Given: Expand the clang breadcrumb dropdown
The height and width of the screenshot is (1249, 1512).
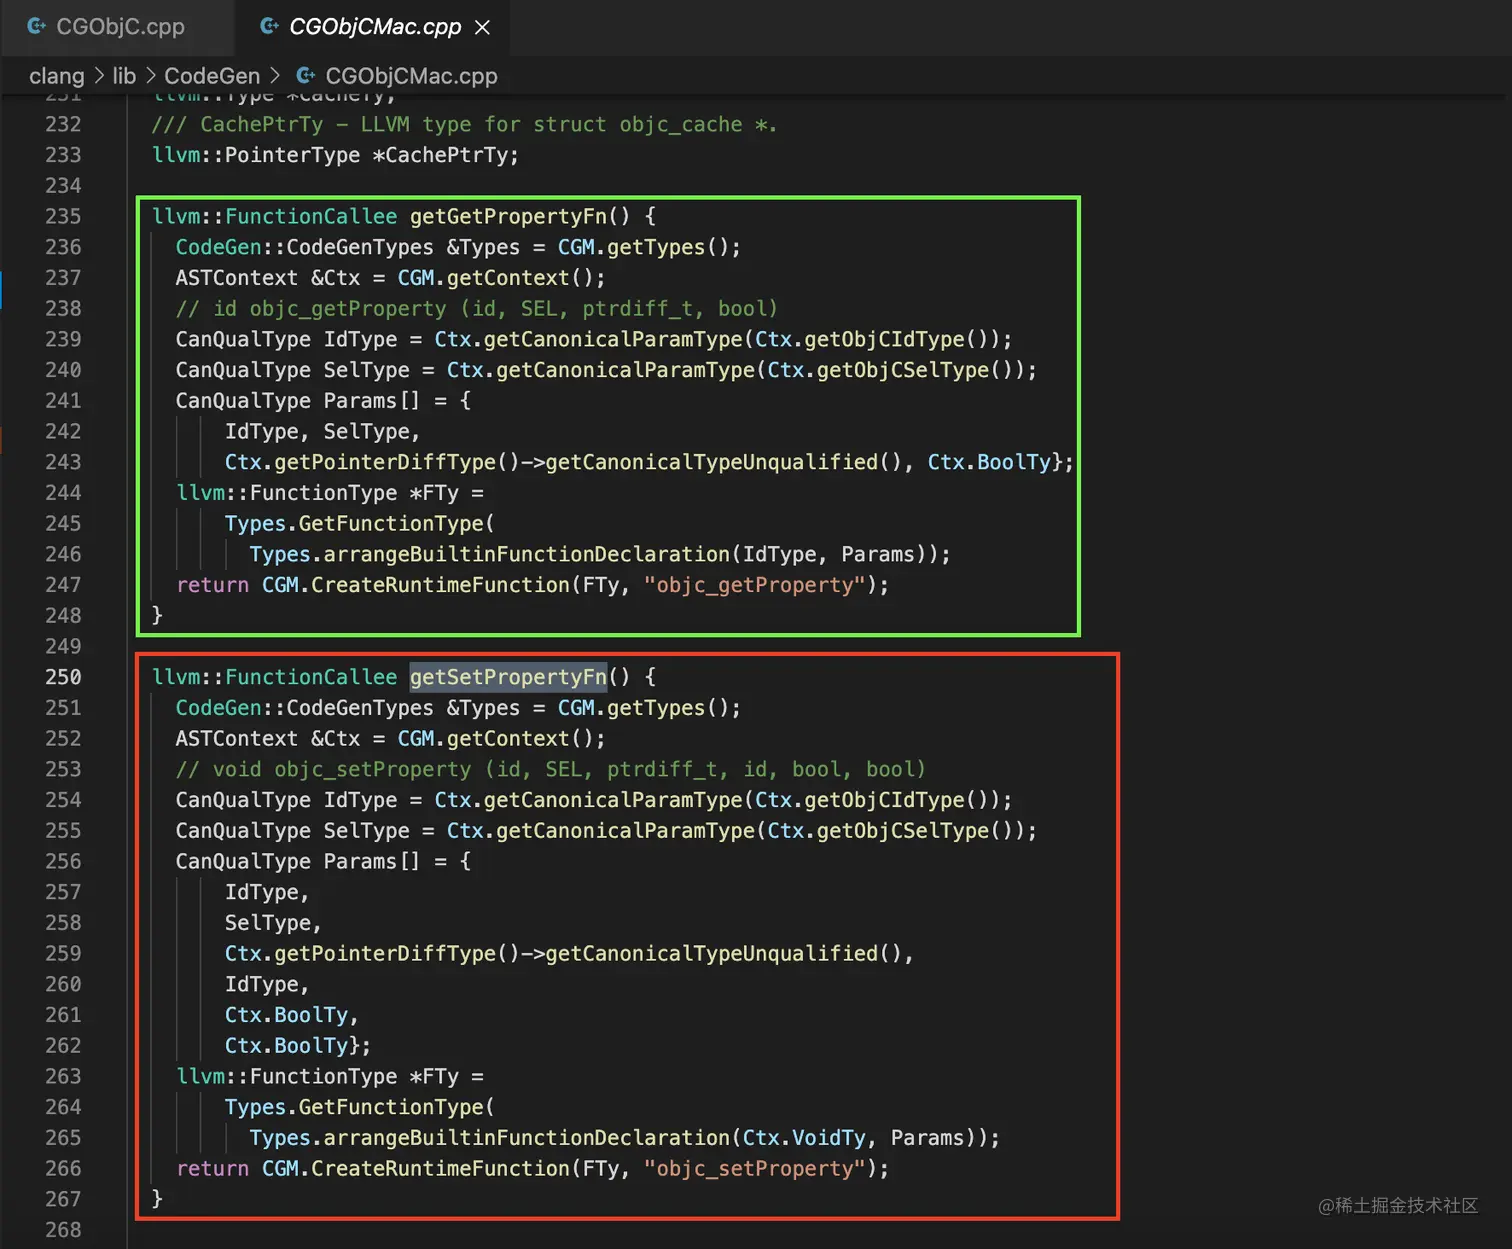Looking at the screenshot, I should click(56, 75).
